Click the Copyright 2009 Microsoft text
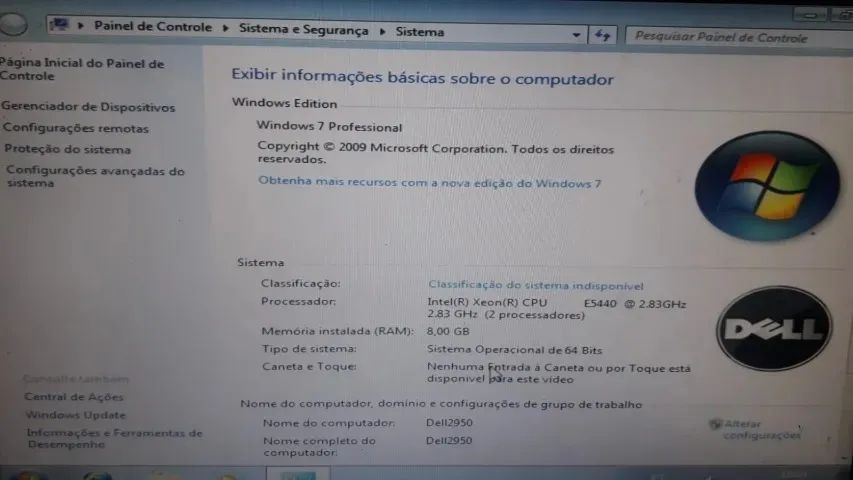853x480 pixels. [x=435, y=153]
